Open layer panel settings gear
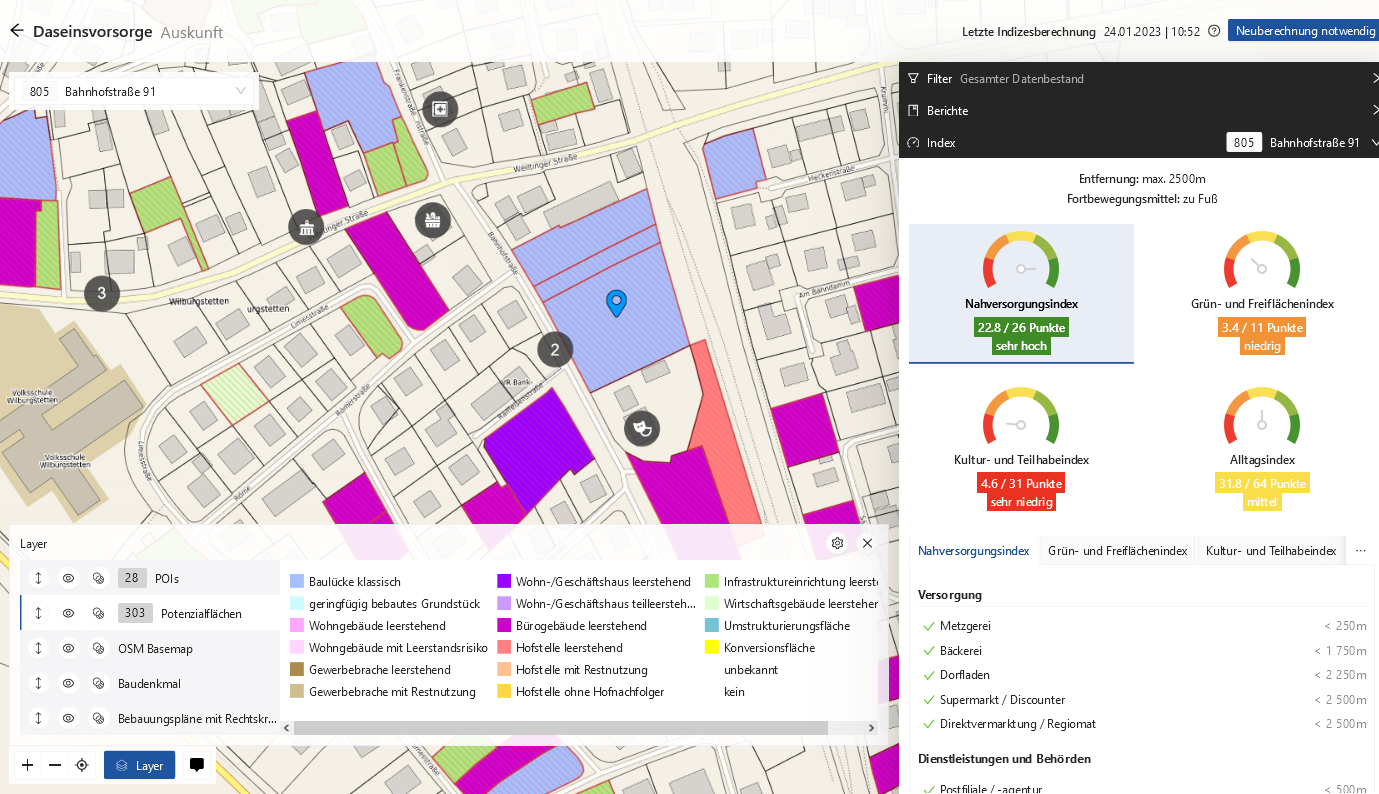Image resolution: width=1379 pixels, height=794 pixels. coord(838,543)
